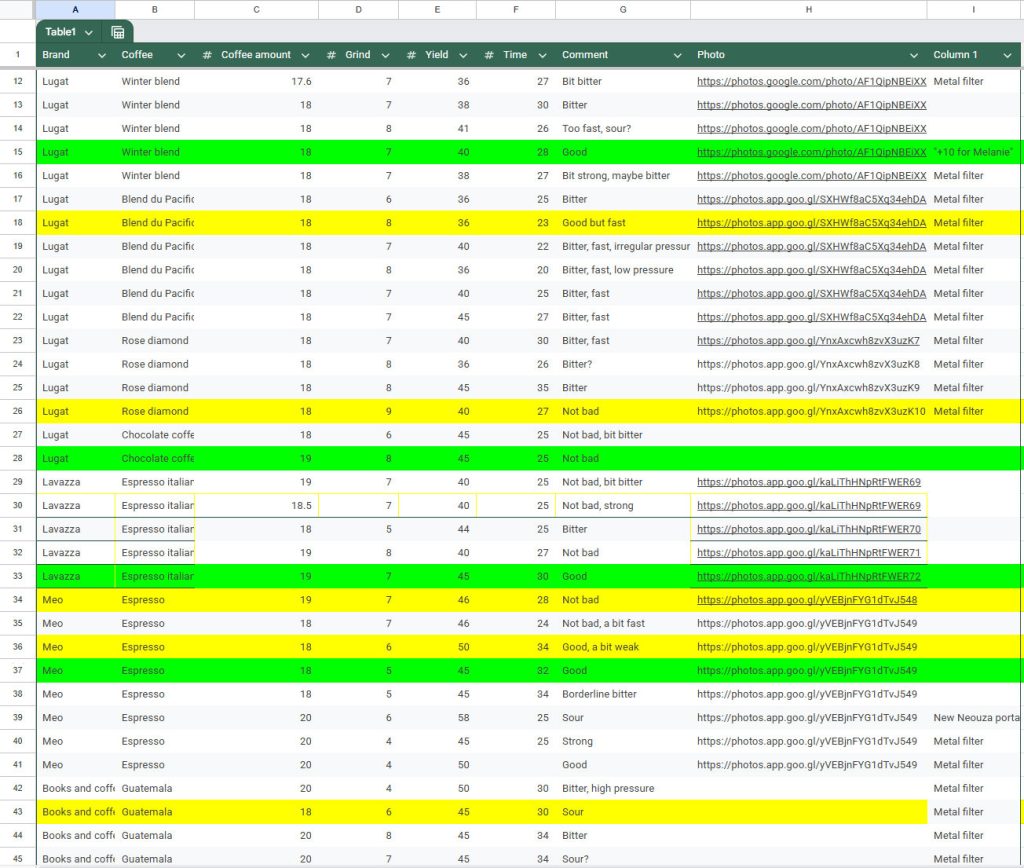Select the 17.6 coffee amount cell
This screenshot has height=868, width=1024.
click(256, 82)
